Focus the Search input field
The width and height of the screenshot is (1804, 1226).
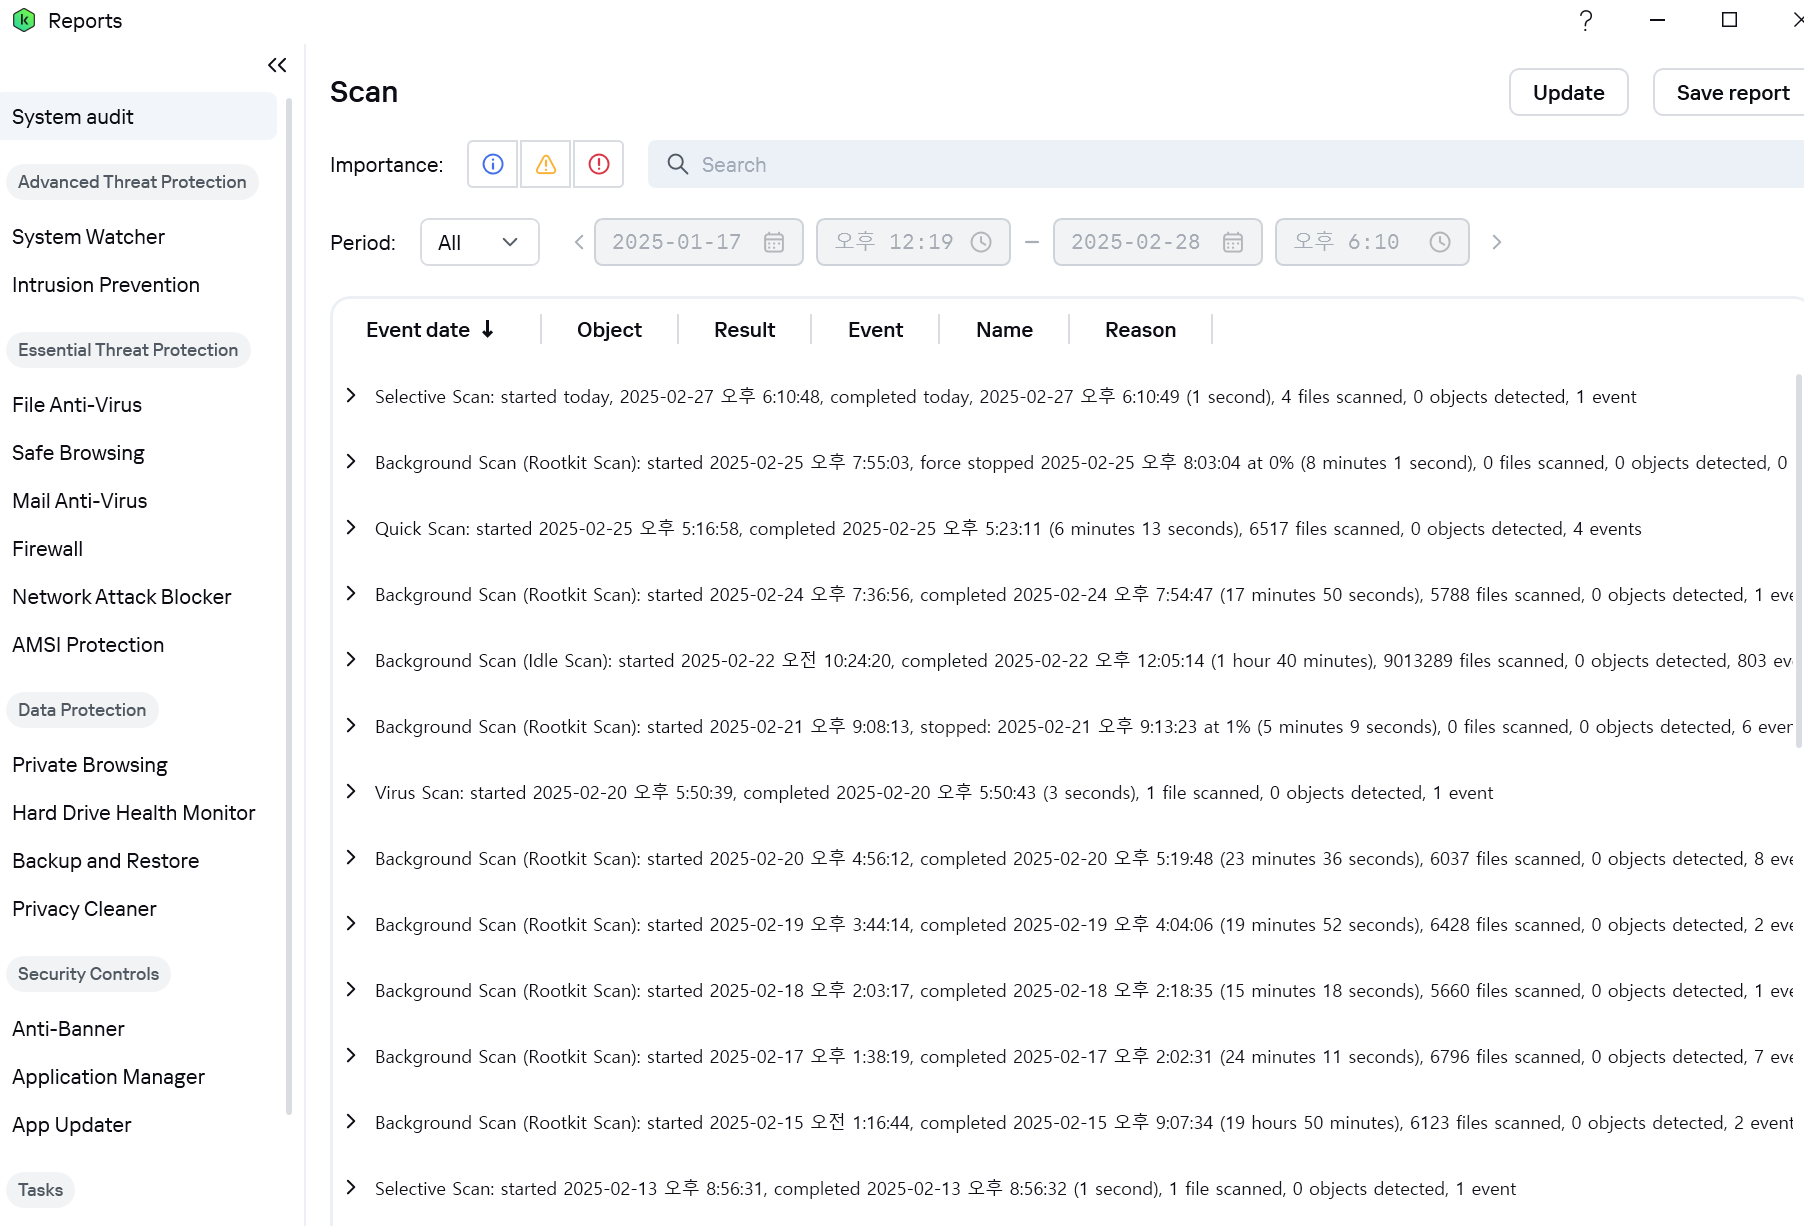pos(1226,164)
